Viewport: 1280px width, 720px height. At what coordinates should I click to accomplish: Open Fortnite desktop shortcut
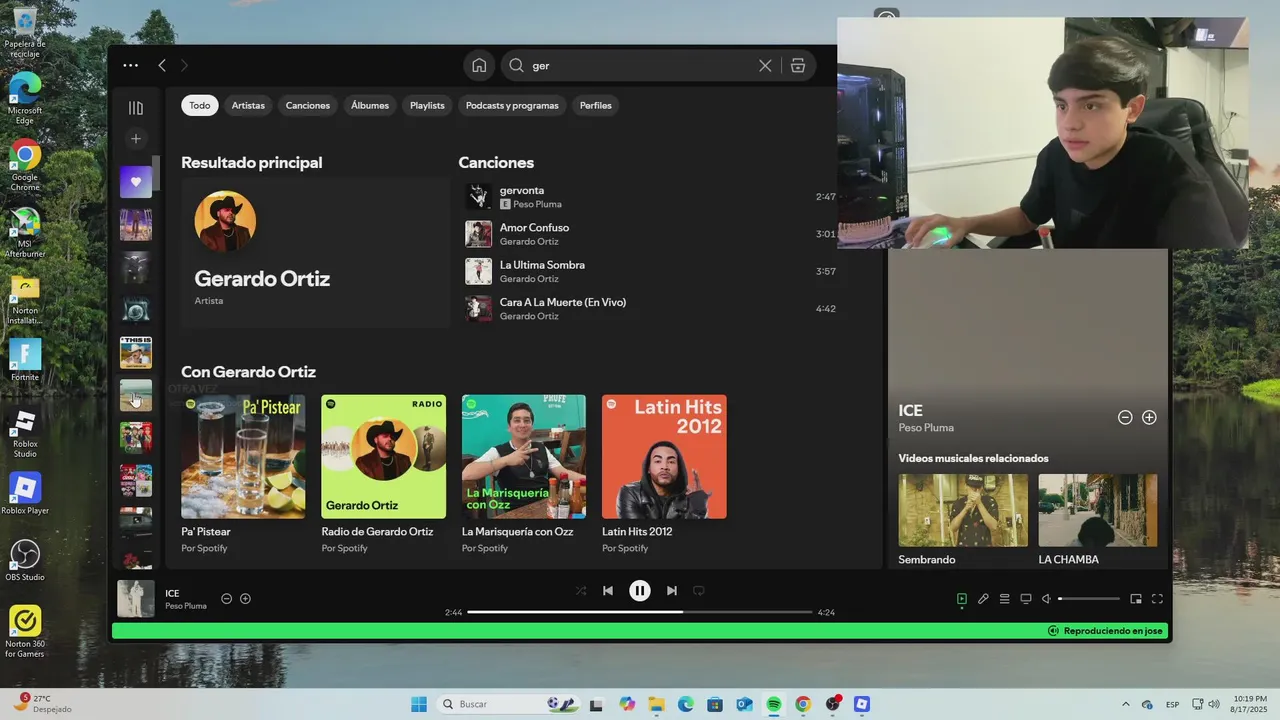[25, 359]
